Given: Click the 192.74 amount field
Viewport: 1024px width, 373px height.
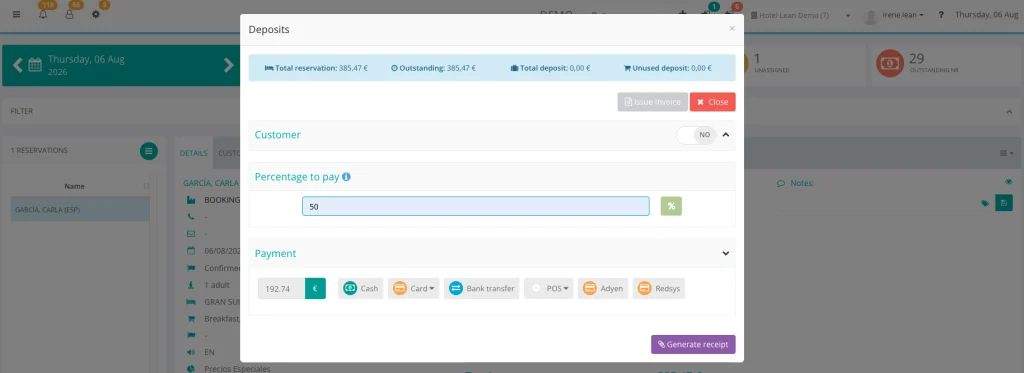Looking at the screenshot, I should pyautogui.click(x=281, y=288).
